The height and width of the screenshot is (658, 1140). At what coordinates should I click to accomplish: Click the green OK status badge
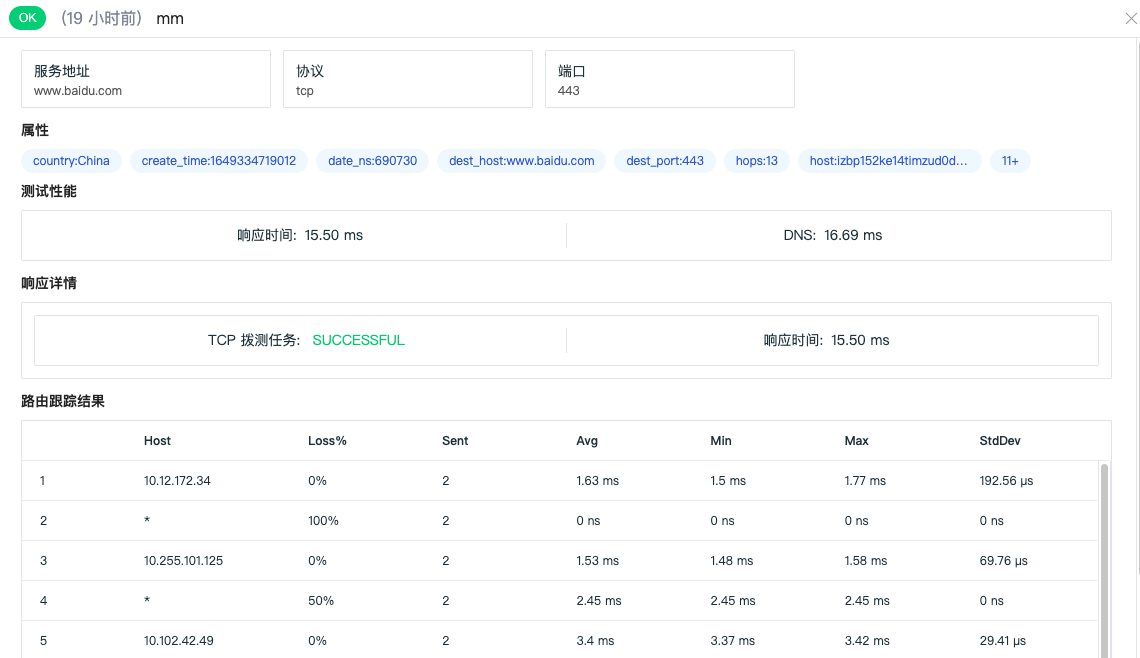(28, 18)
